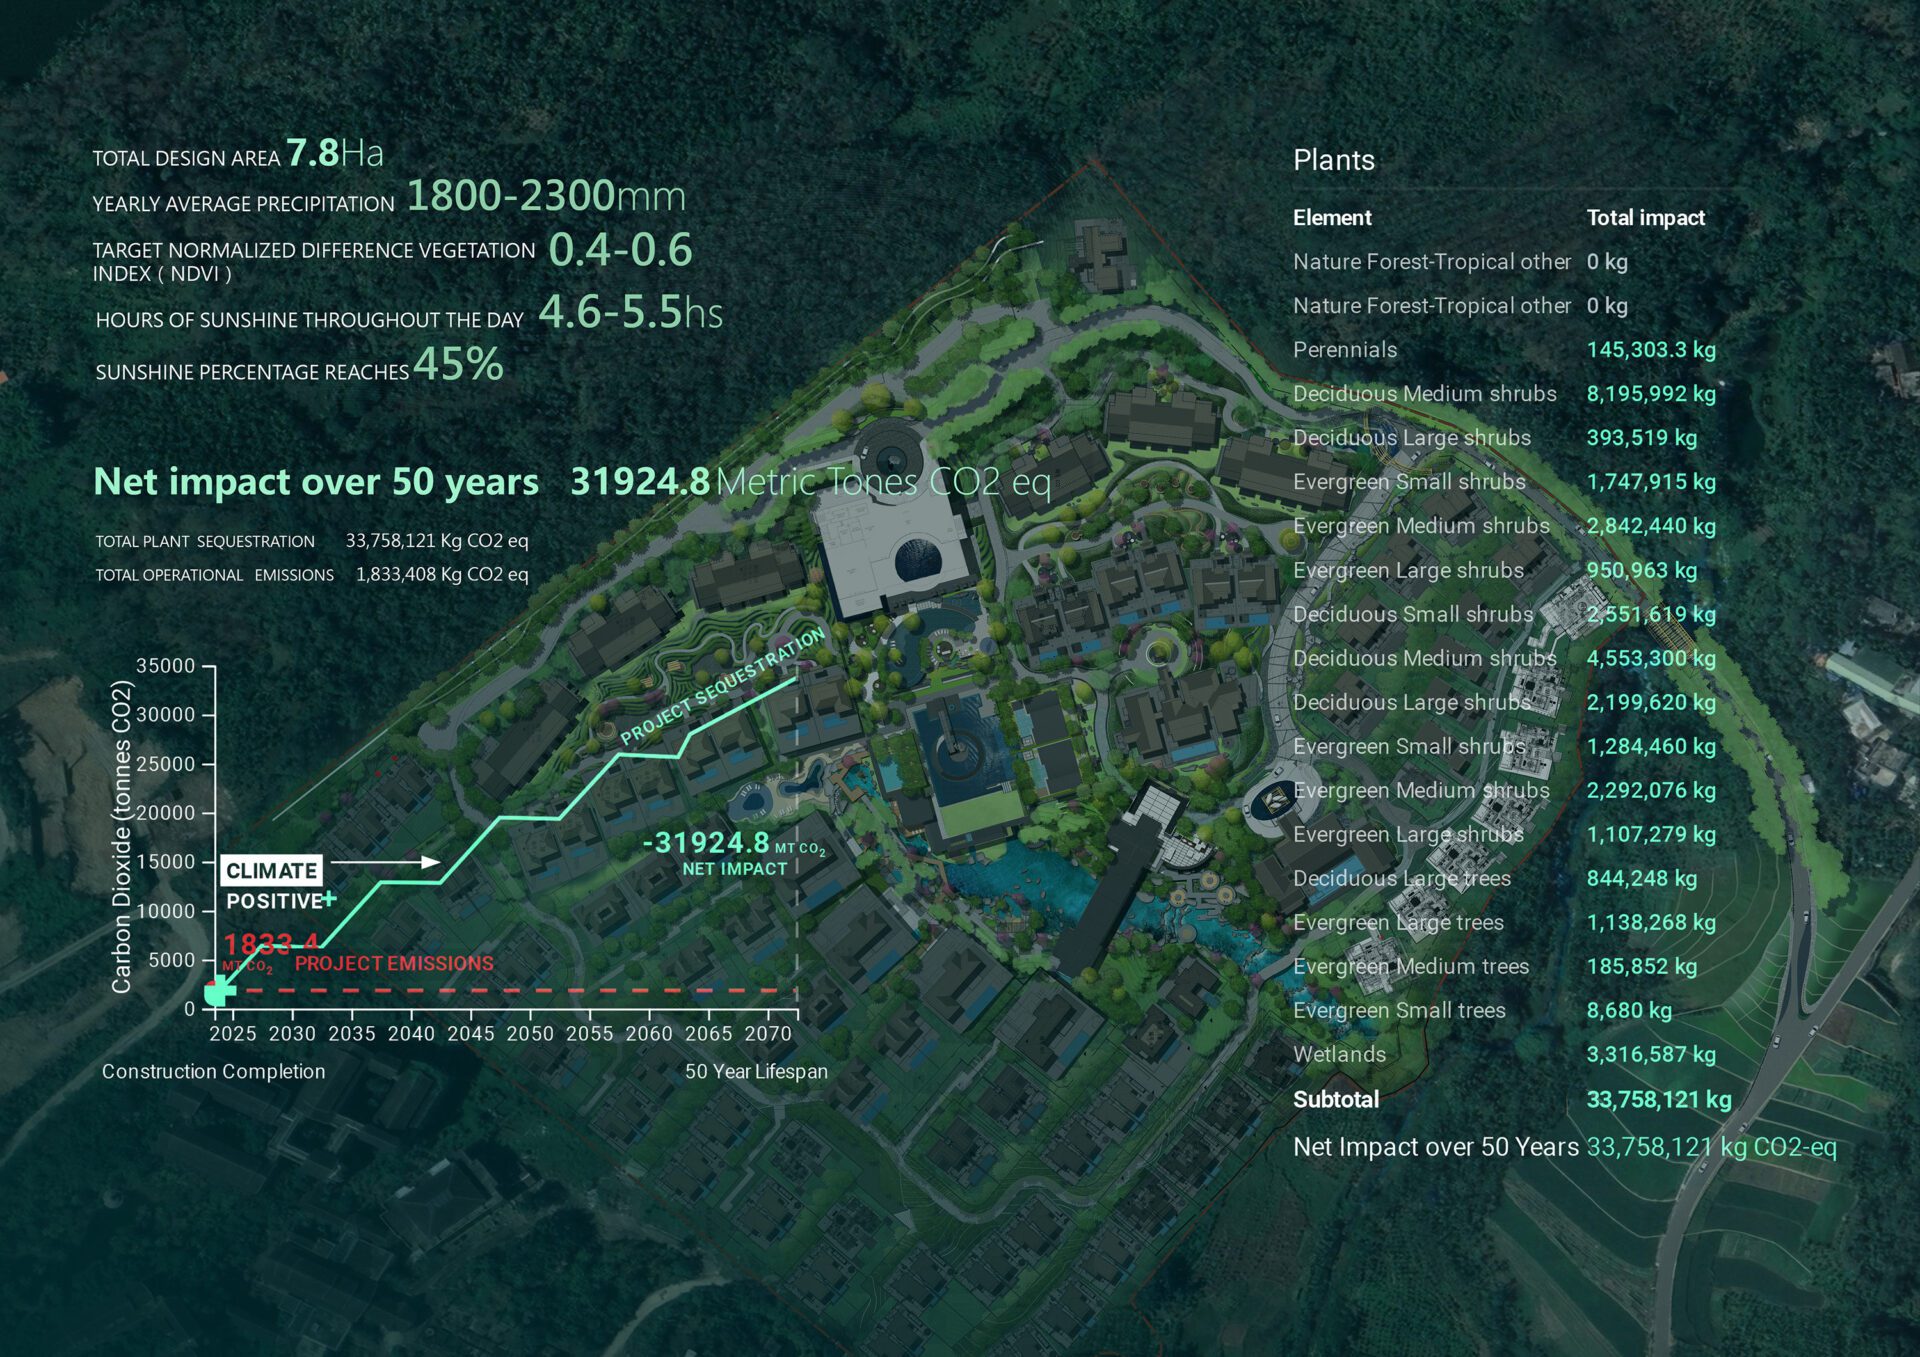Click the green plus next to POSITIVE
Viewport: 1920px width, 1357px height.
[x=329, y=899]
